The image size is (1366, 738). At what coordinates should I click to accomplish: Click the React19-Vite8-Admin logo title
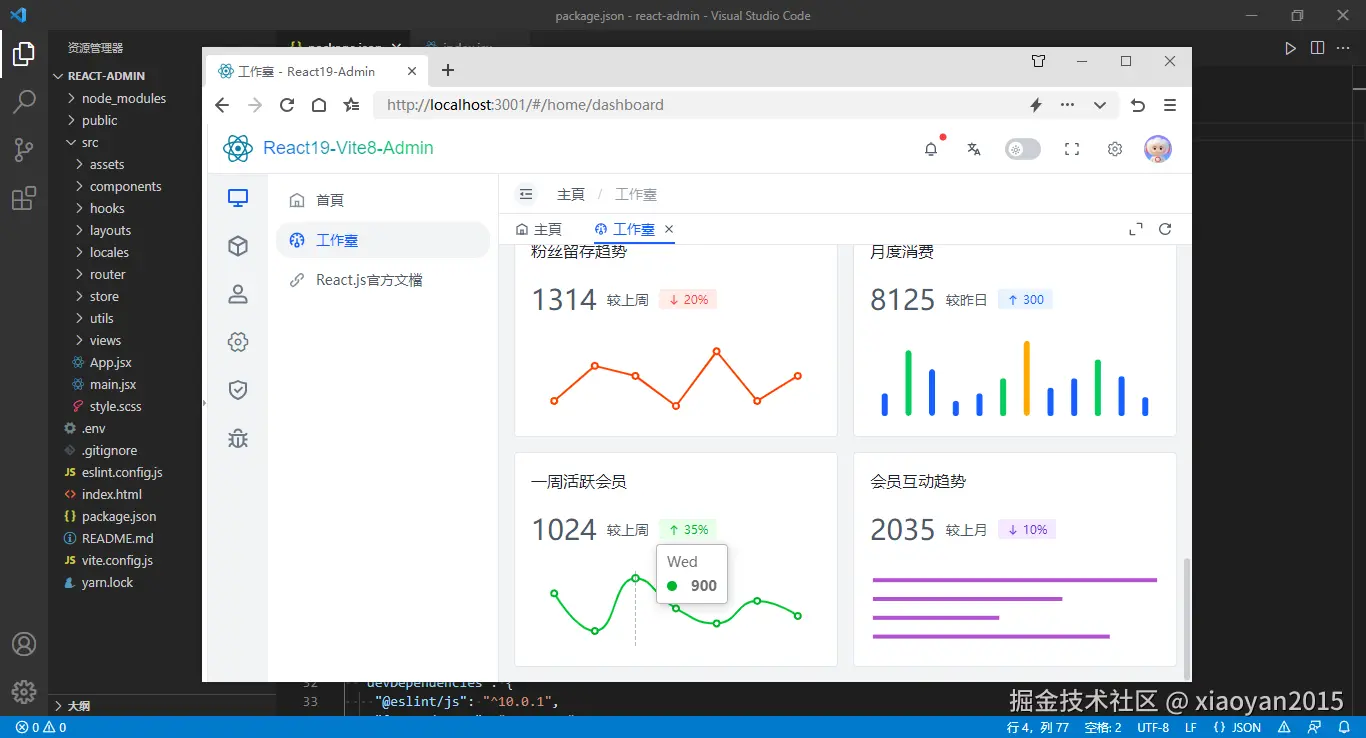click(348, 148)
